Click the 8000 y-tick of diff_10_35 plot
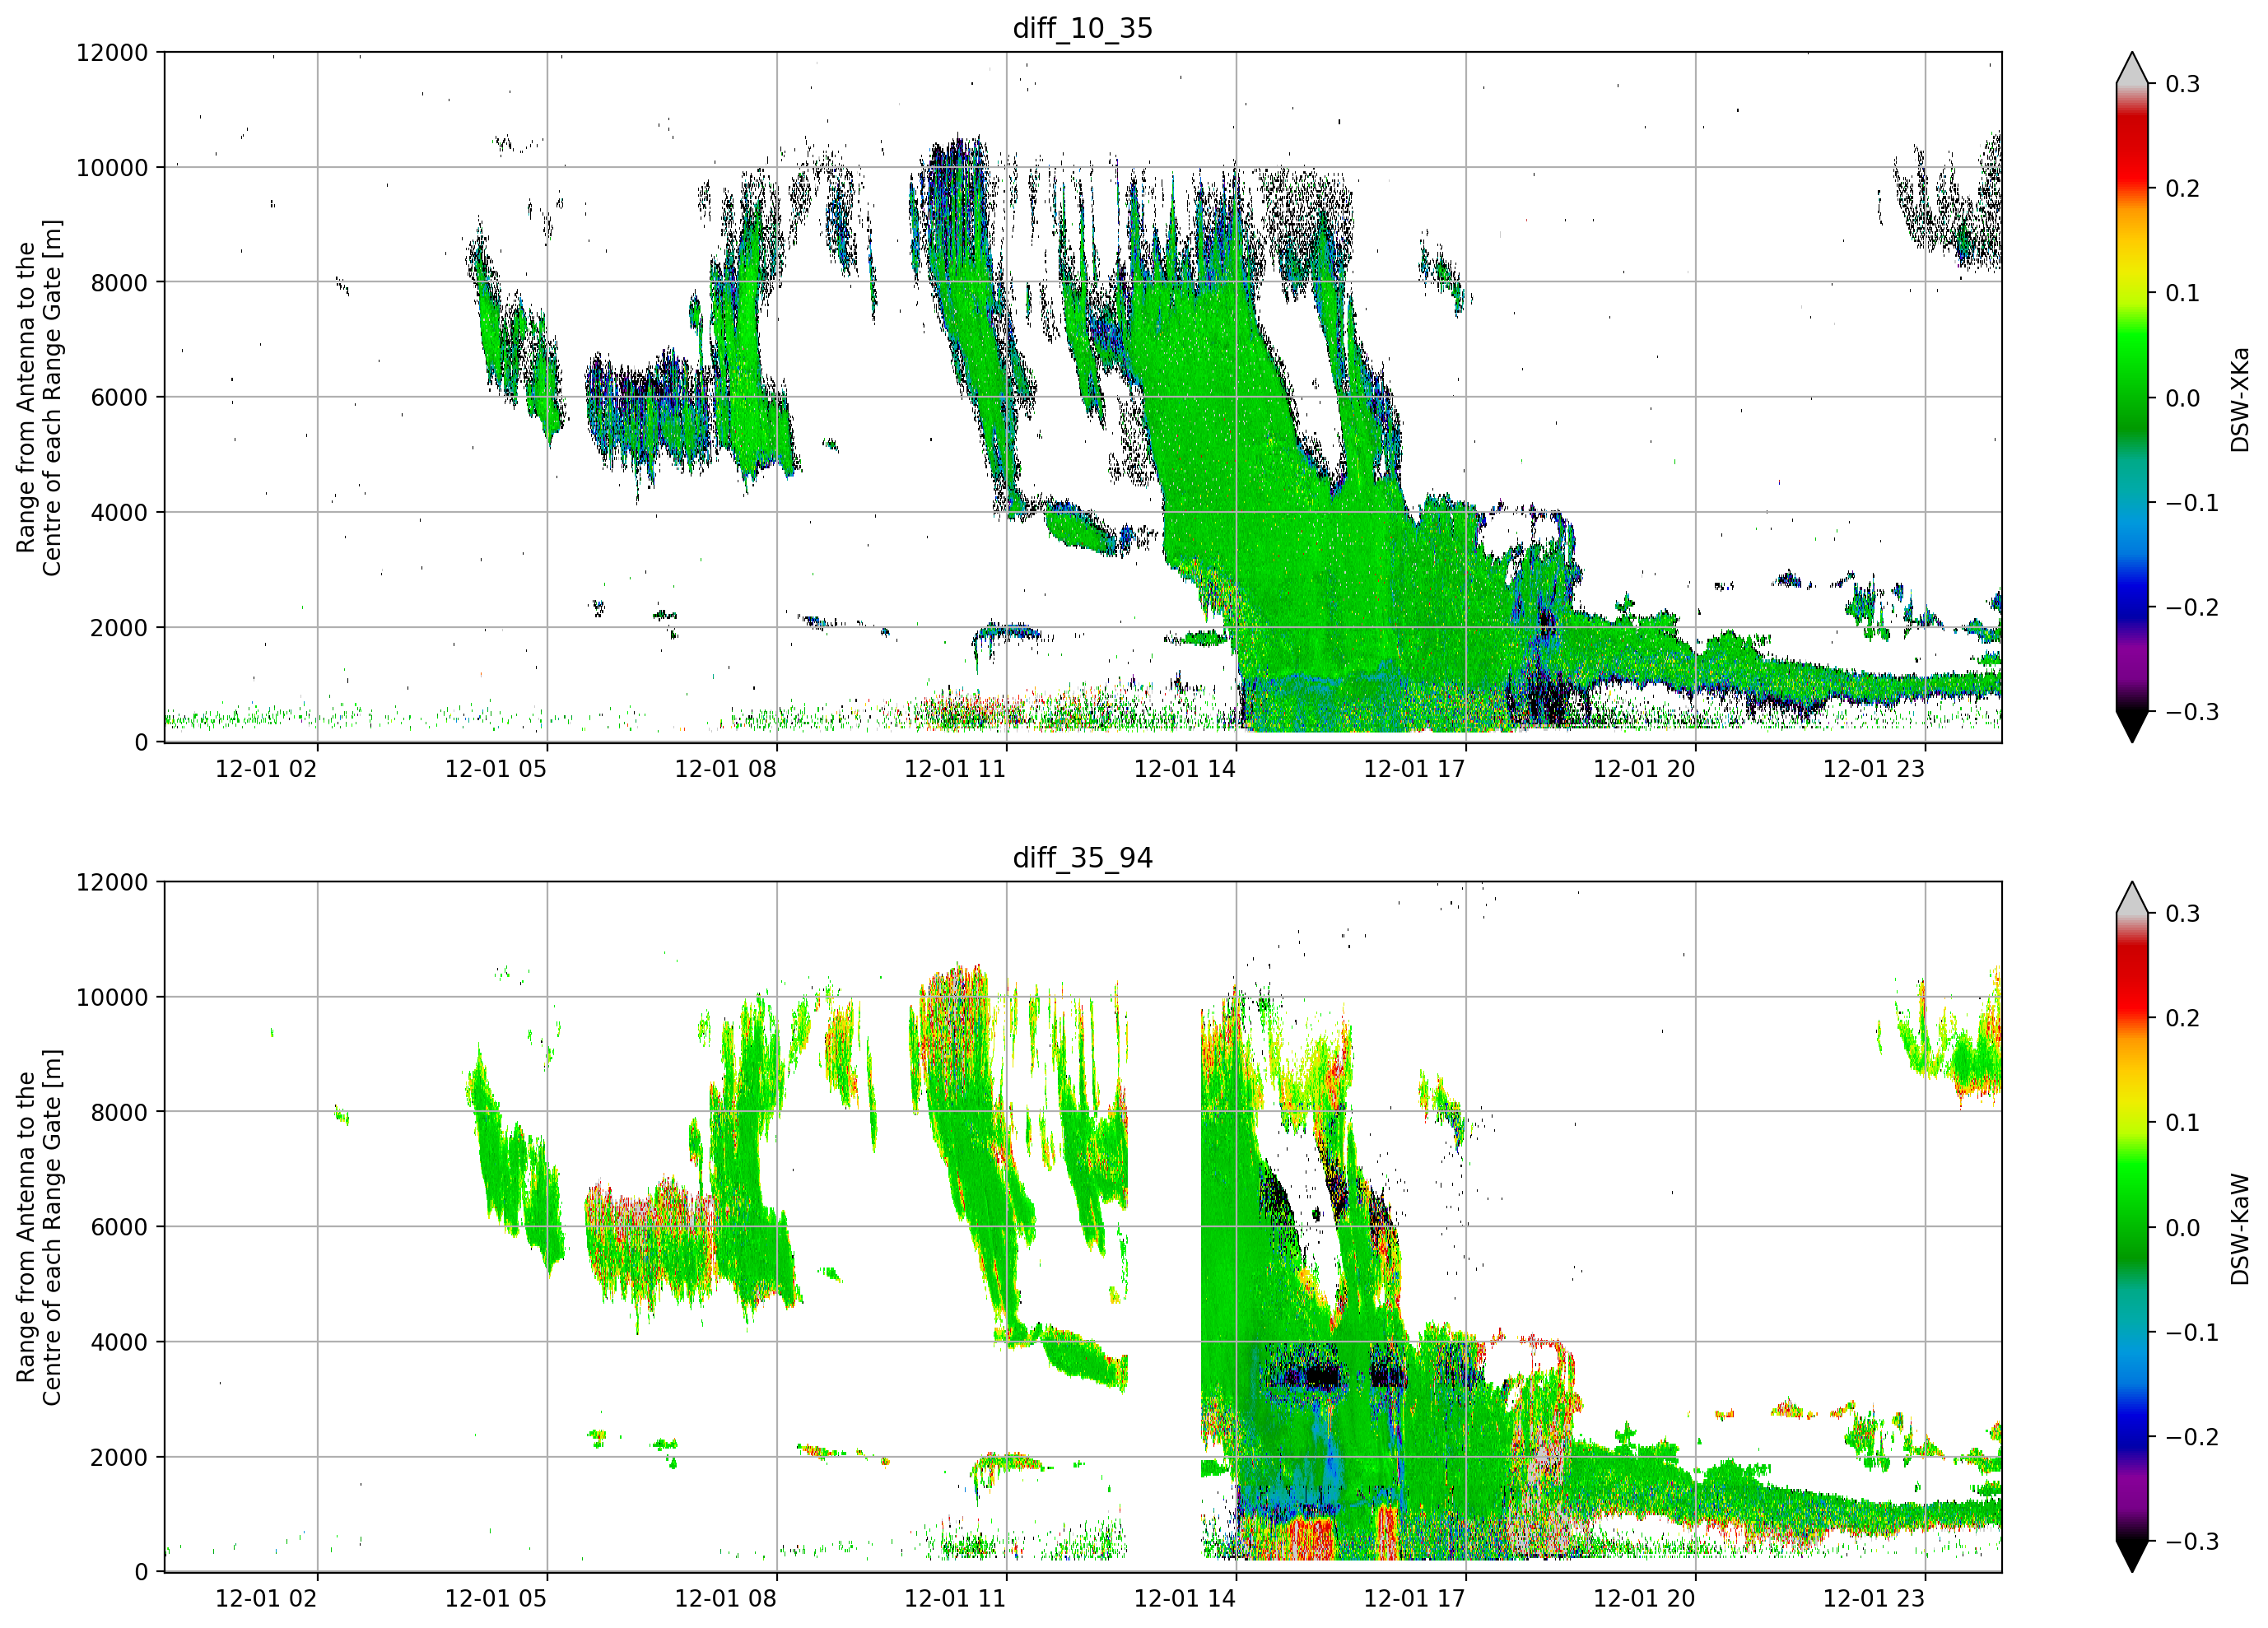 119,283
